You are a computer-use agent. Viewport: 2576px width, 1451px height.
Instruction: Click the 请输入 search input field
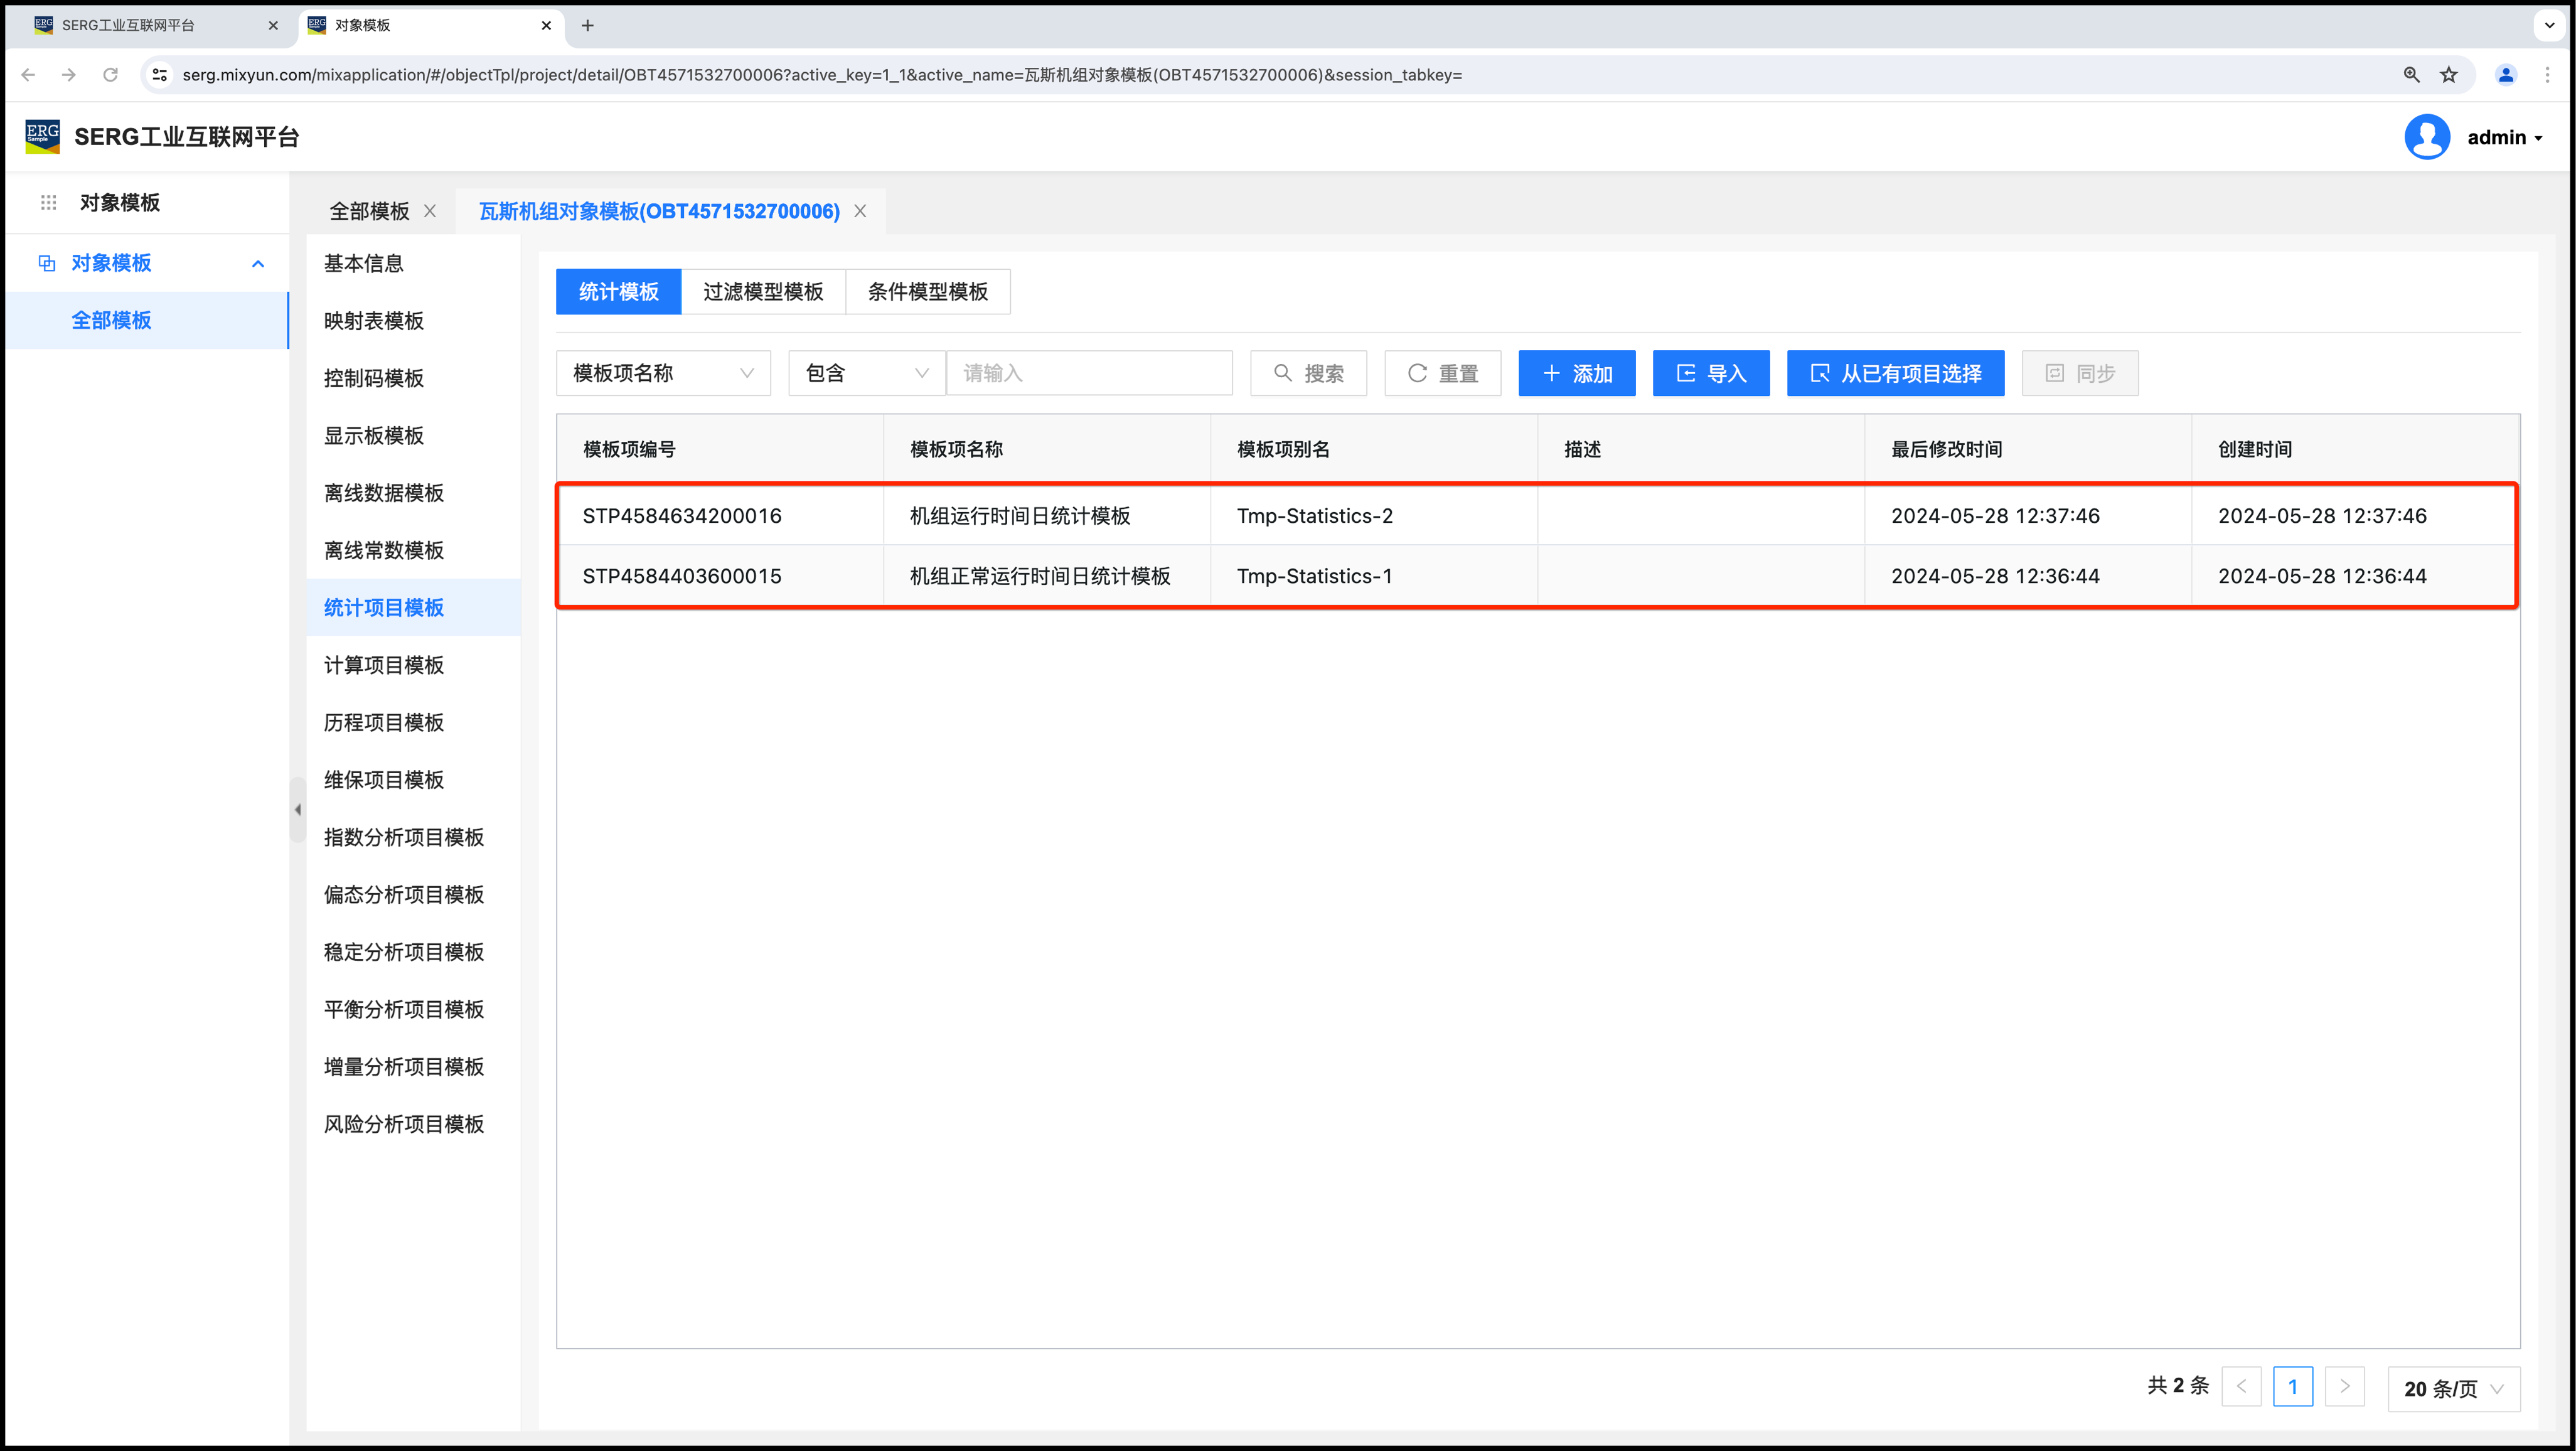coord(1089,373)
